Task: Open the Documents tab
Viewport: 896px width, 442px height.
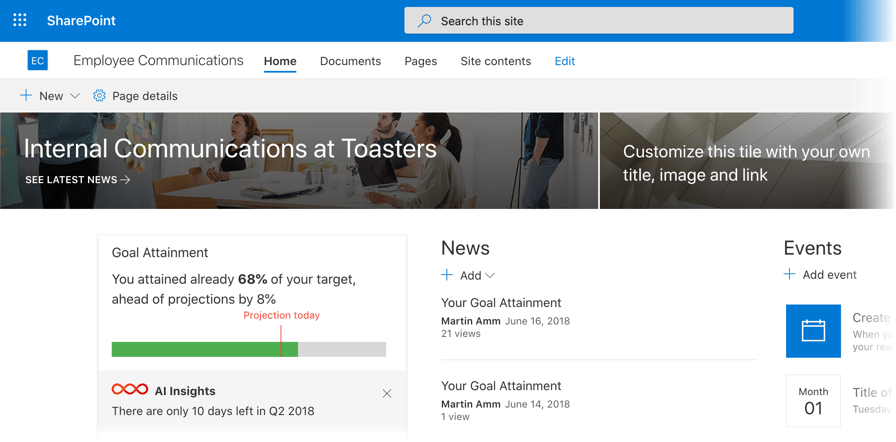Action: pos(350,61)
